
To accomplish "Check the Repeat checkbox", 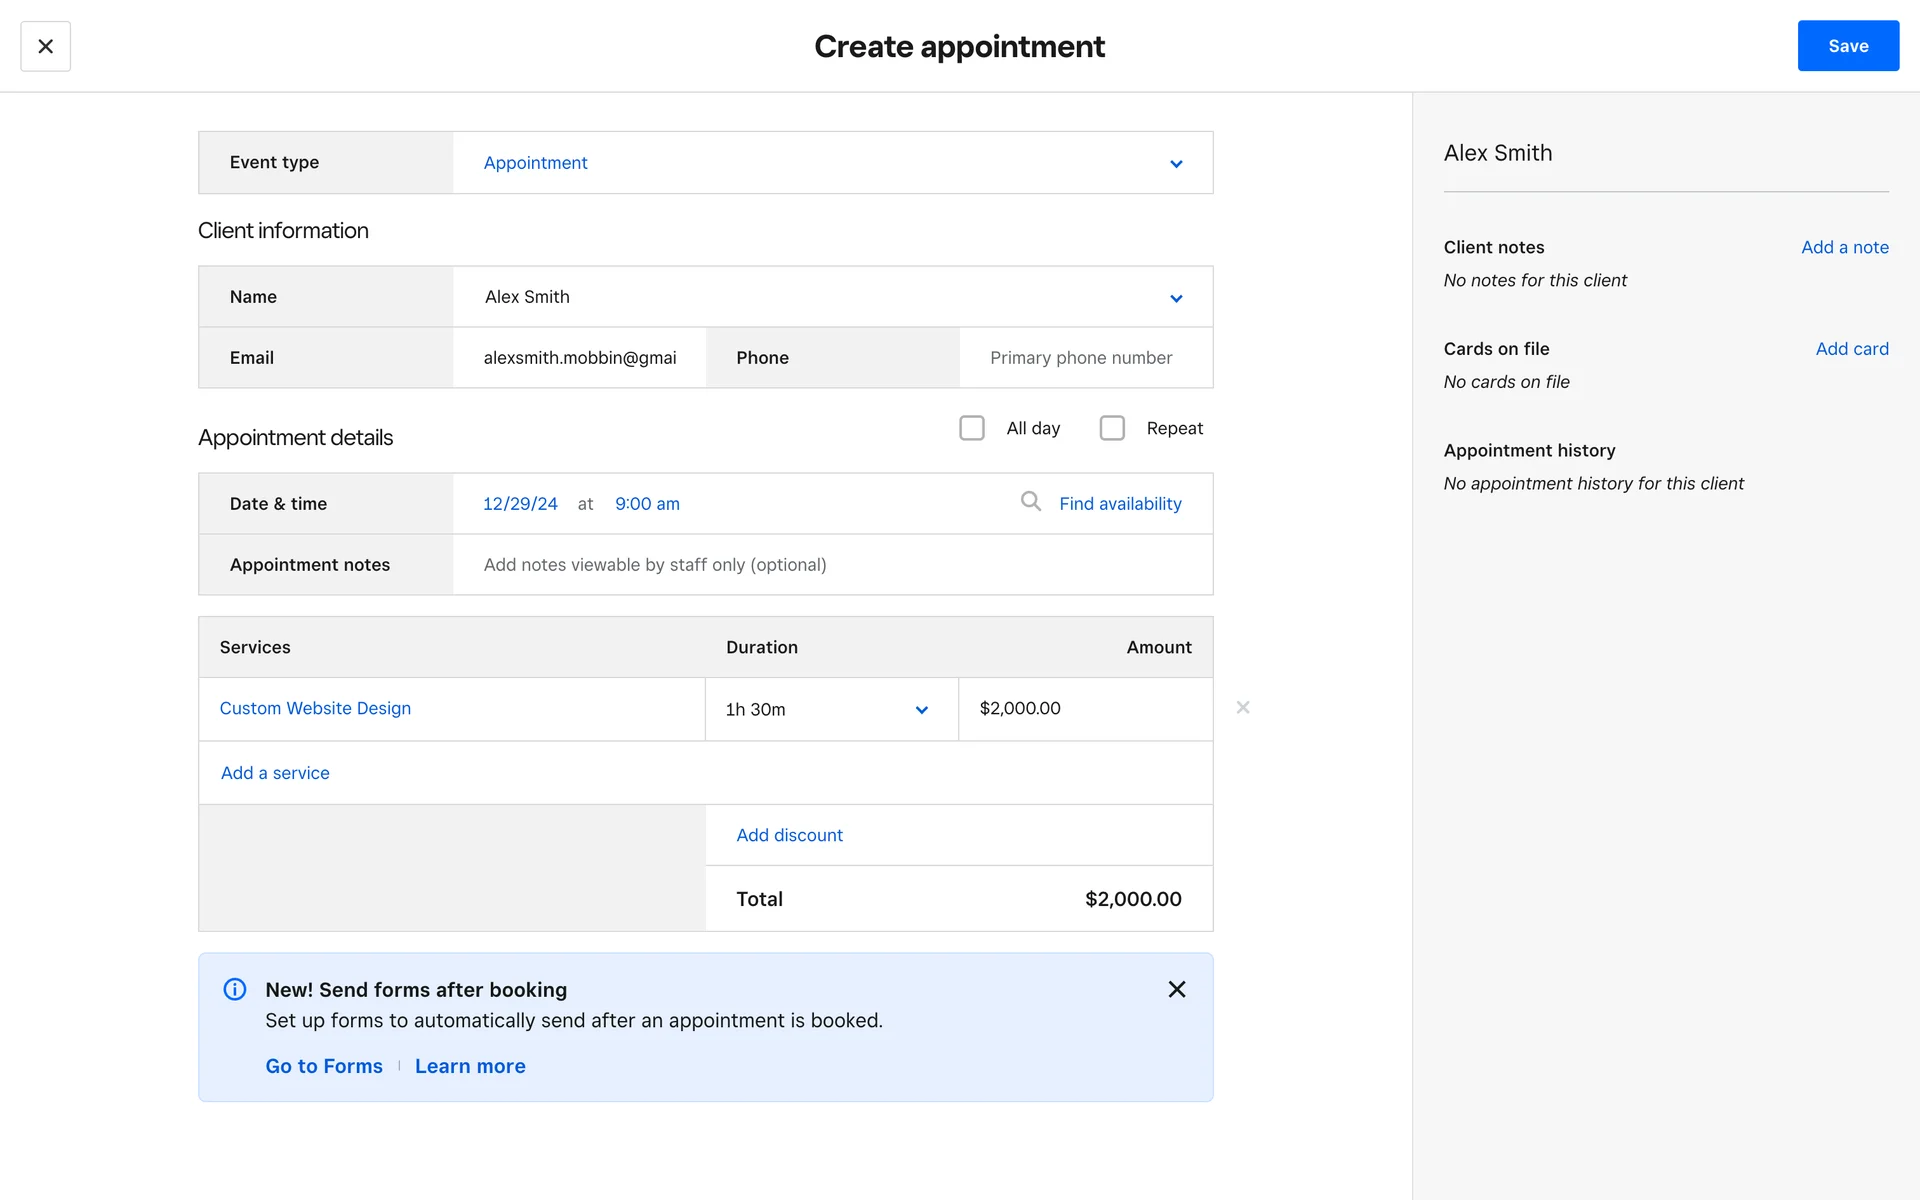I will (x=1111, y=428).
